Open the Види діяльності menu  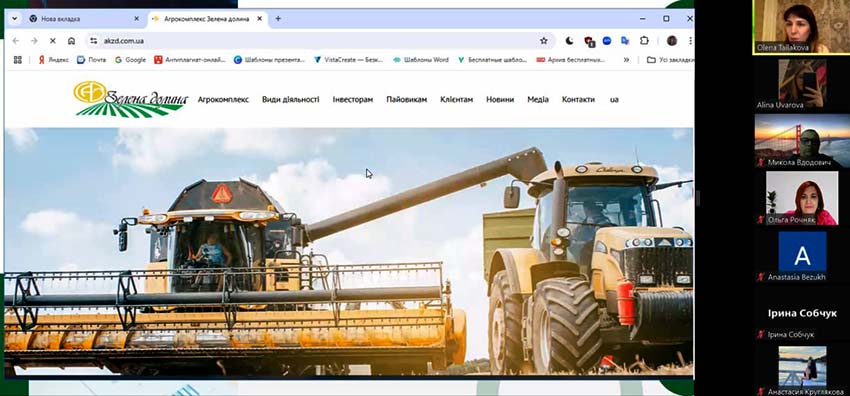pyautogui.click(x=291, y=100)
